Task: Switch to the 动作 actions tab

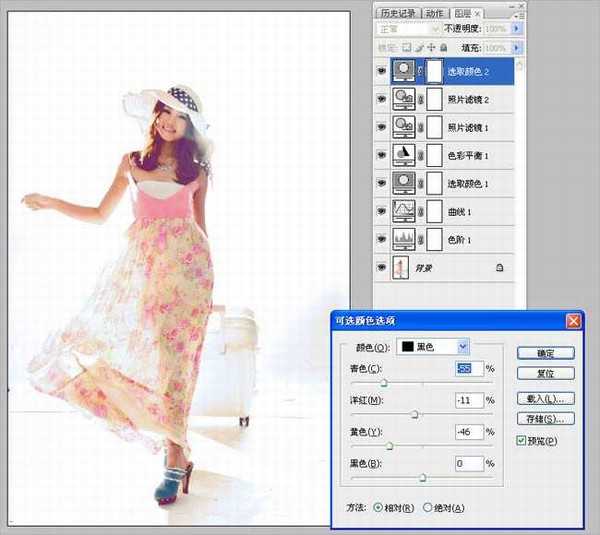Action: 434,13
